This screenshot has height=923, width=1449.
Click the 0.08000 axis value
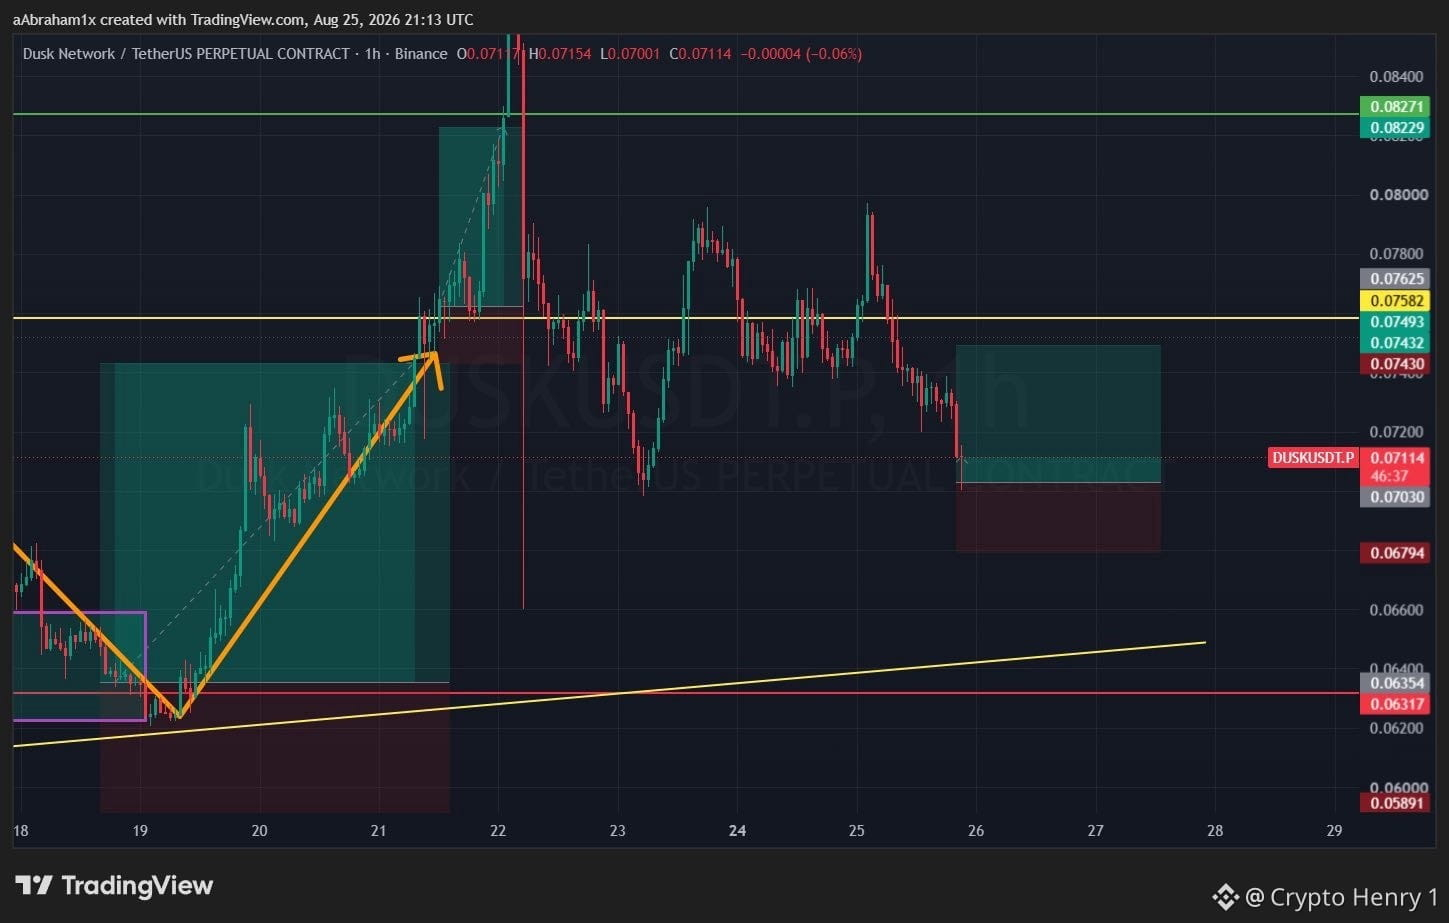tap(1397, 195)
